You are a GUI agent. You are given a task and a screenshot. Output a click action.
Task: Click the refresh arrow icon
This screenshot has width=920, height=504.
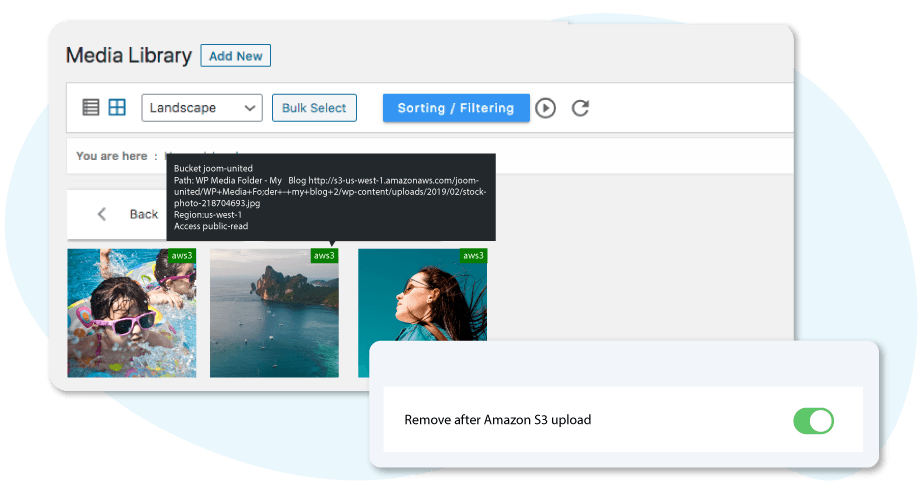tap(580, 108)
